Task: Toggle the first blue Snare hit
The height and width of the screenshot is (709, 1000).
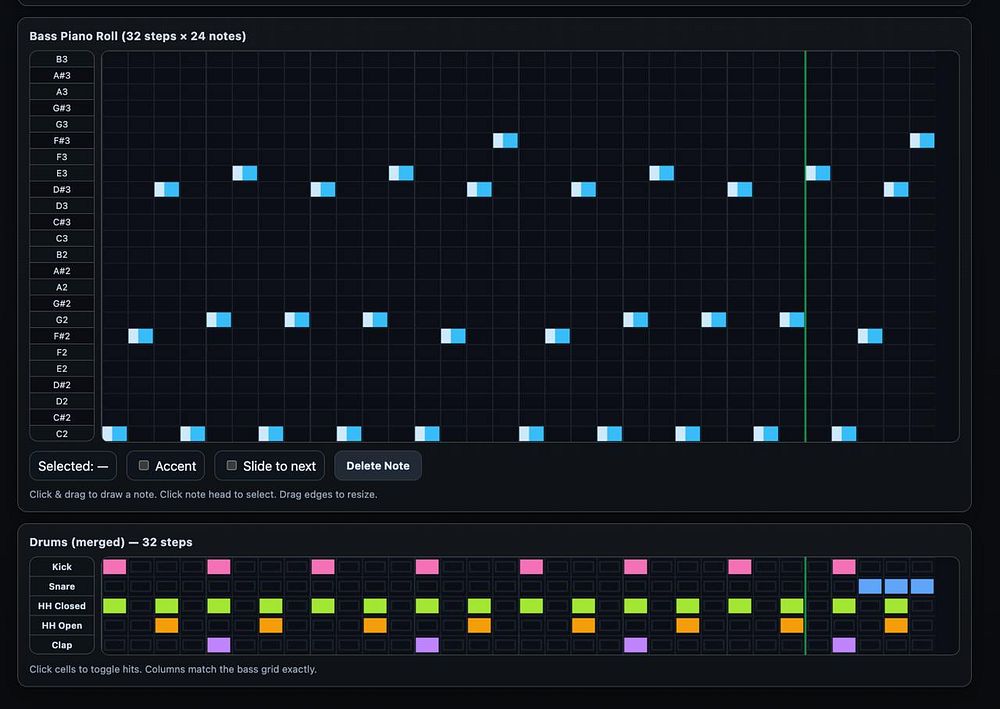Action: 870,586
